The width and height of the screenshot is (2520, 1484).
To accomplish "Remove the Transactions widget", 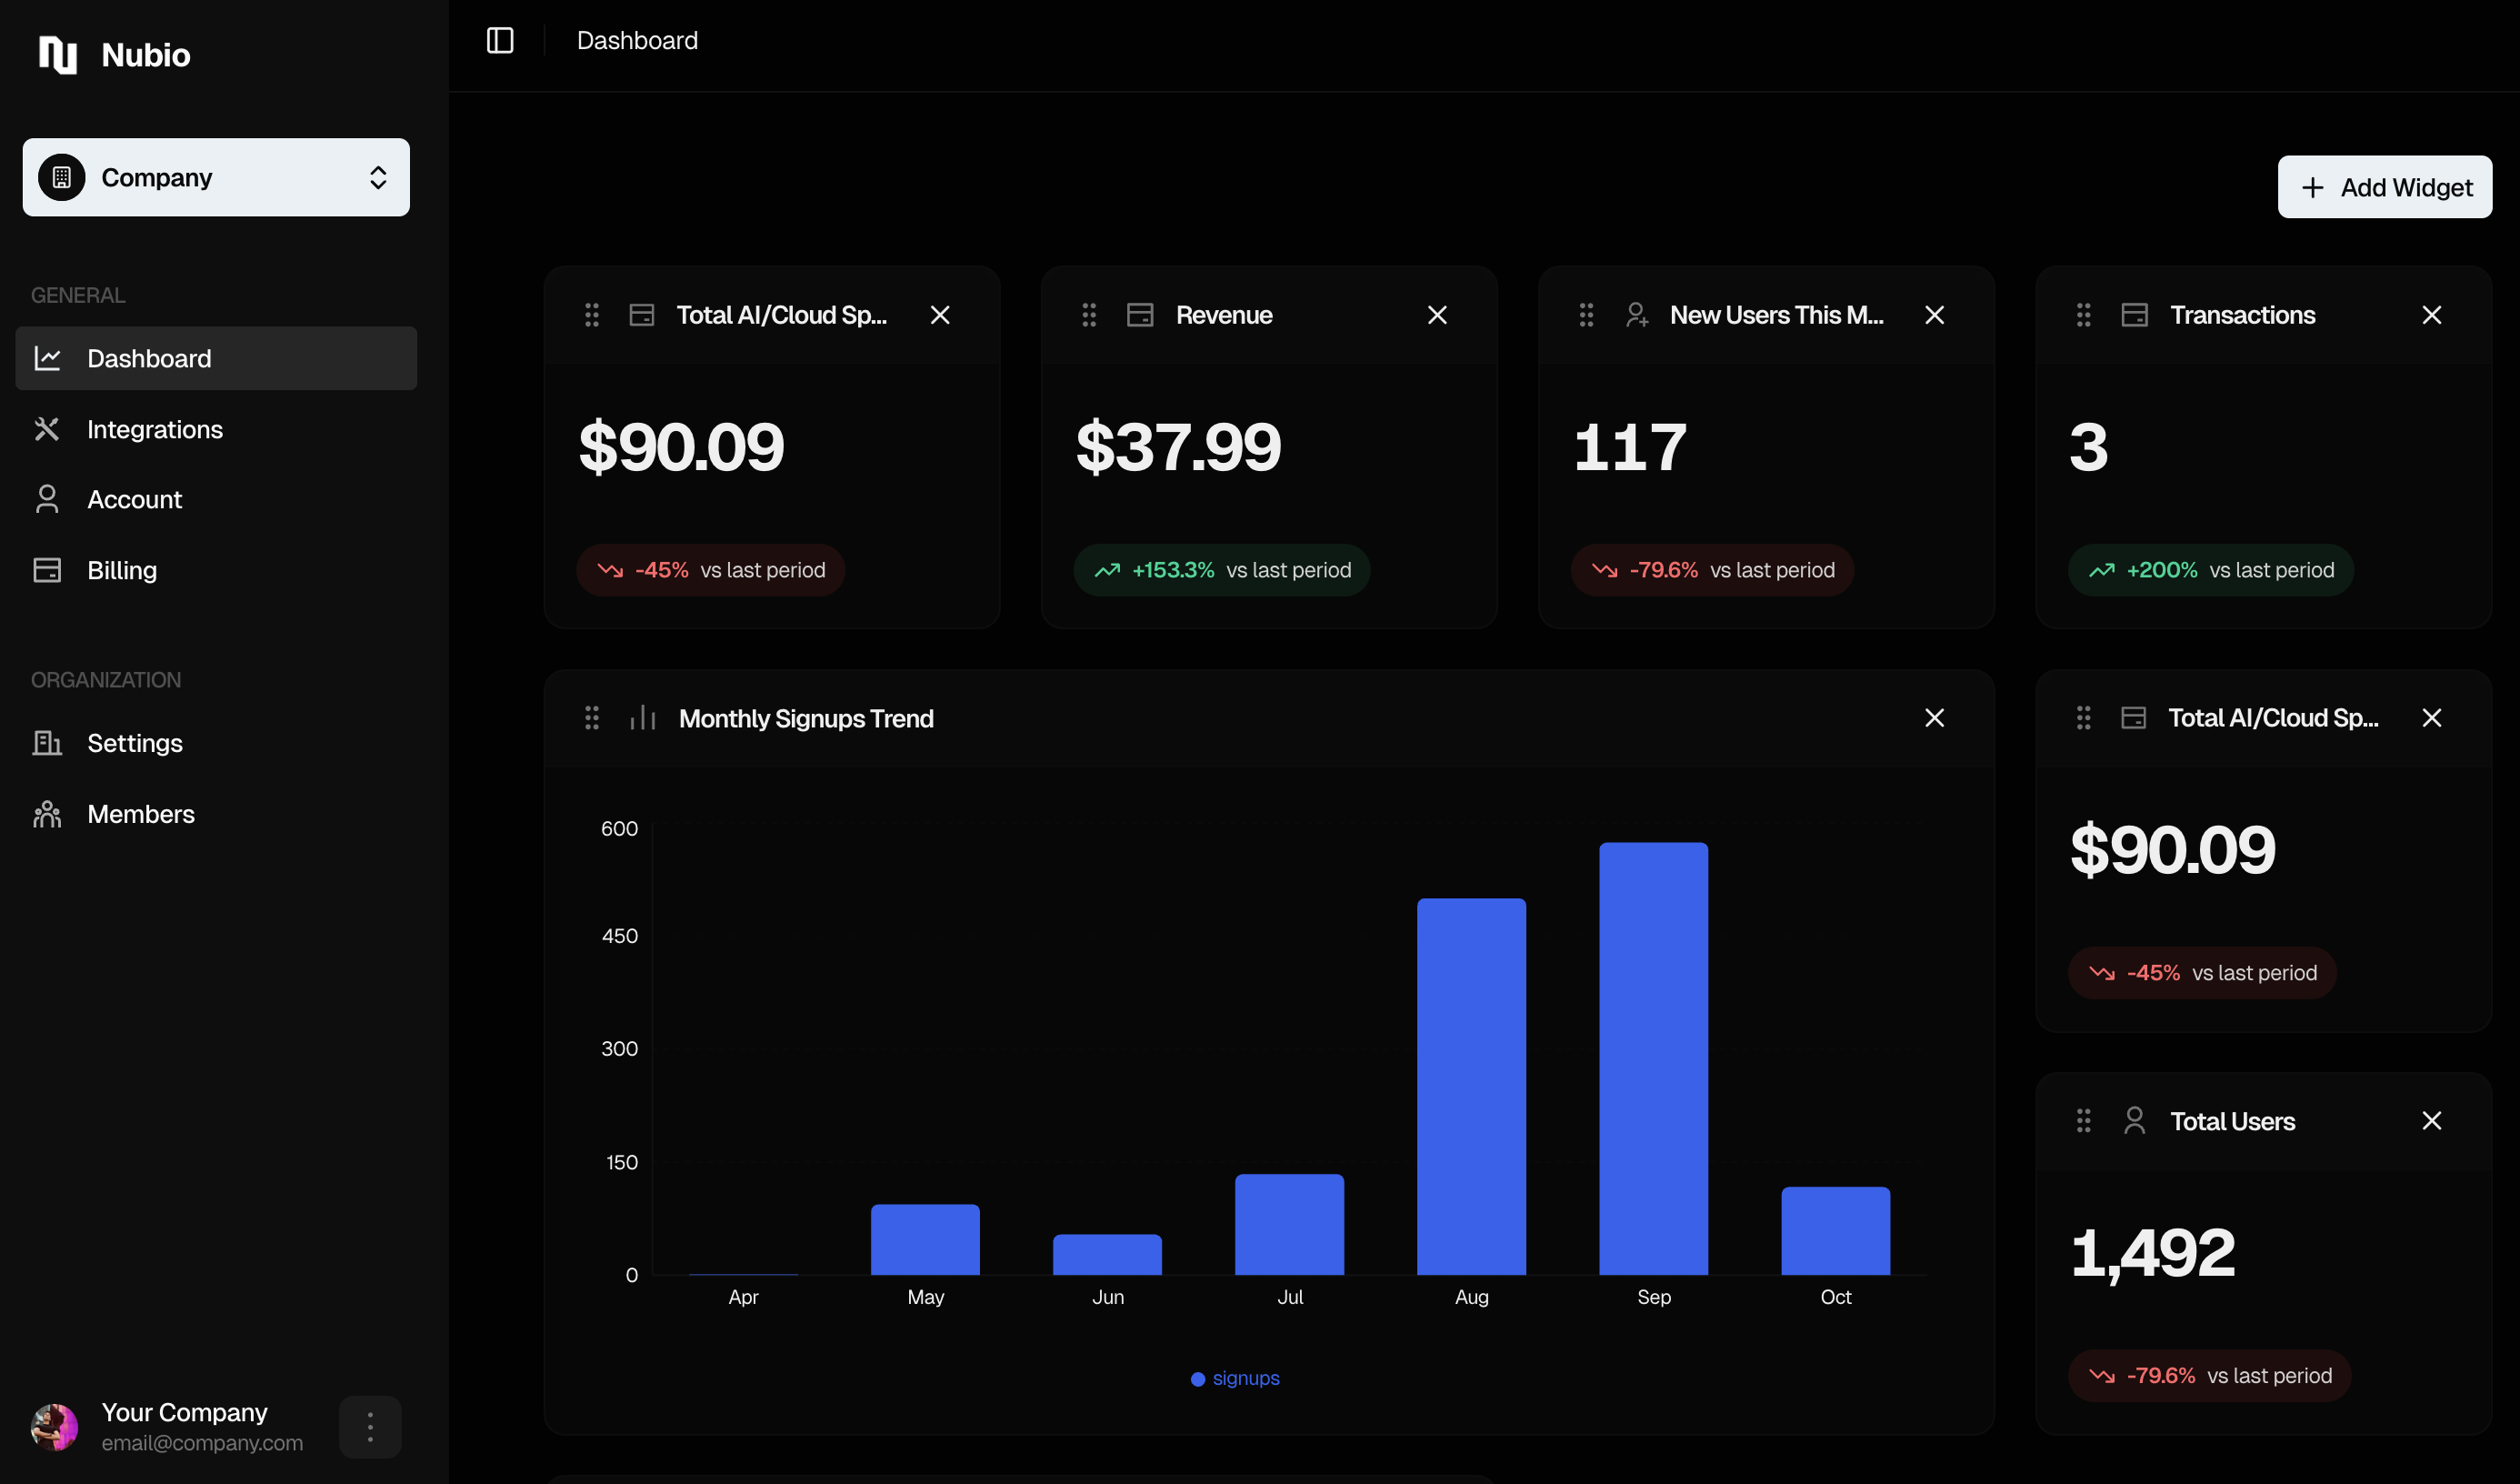I will pos(2433,314).
